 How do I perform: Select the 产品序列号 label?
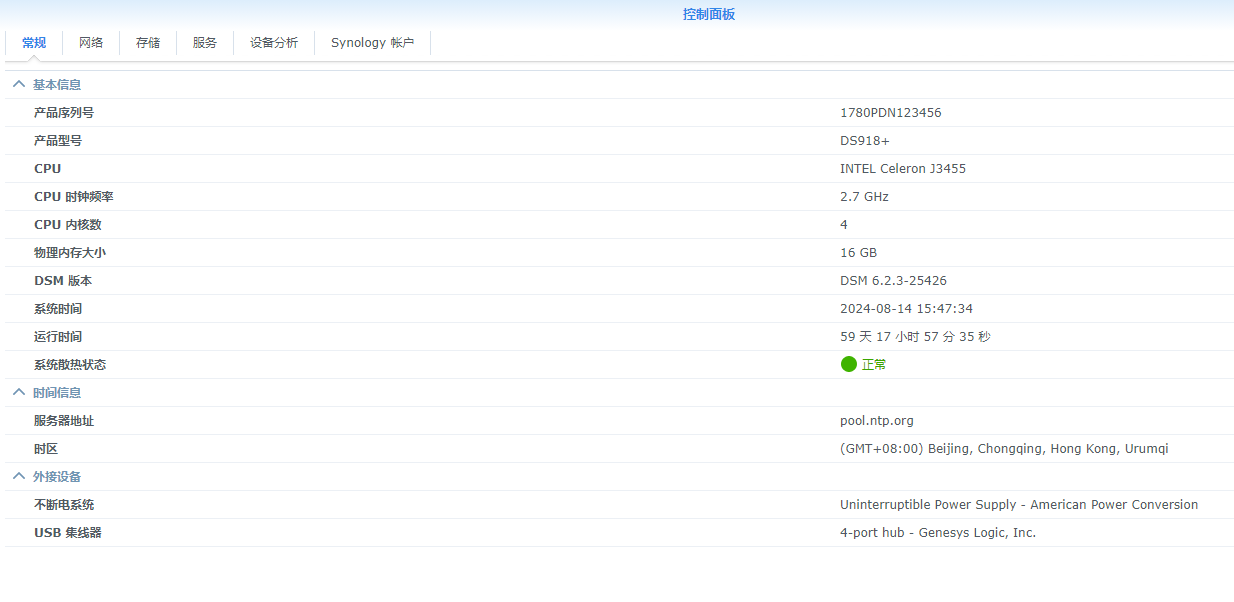[64, 113]
